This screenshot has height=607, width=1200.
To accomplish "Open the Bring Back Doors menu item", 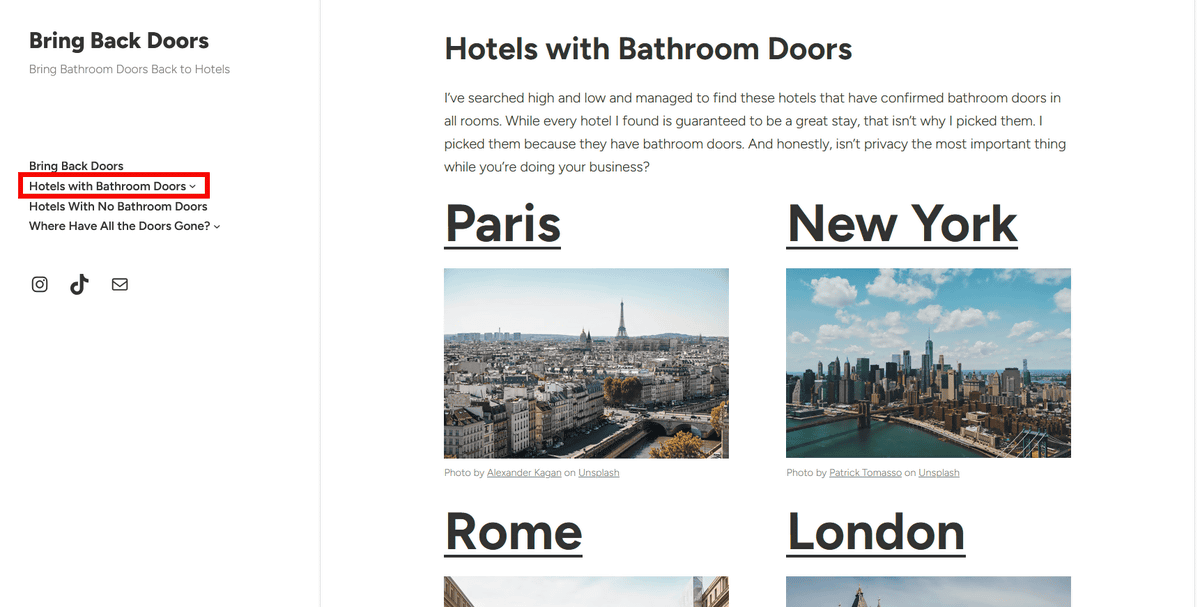I will (x=76, y=166).
